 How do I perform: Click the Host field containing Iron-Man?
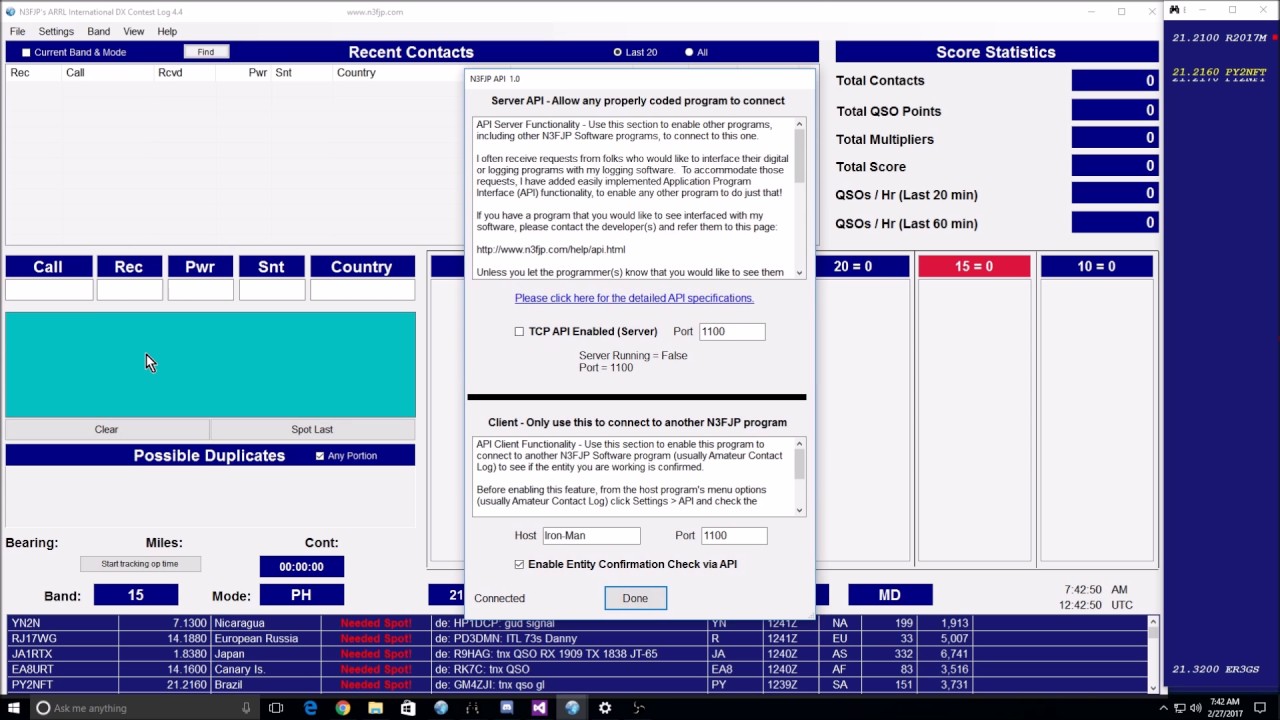point(591,535)
